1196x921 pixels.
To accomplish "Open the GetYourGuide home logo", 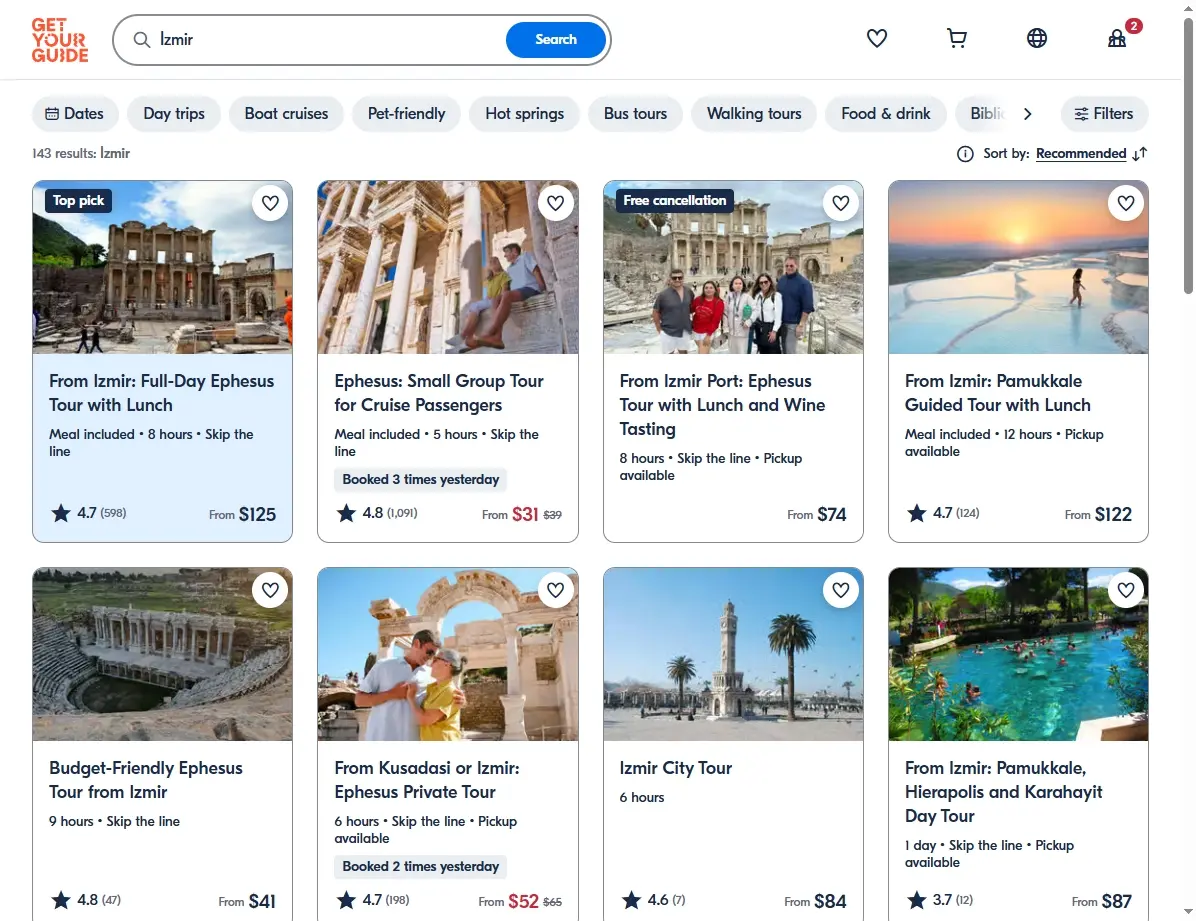I will click(59, 40).
